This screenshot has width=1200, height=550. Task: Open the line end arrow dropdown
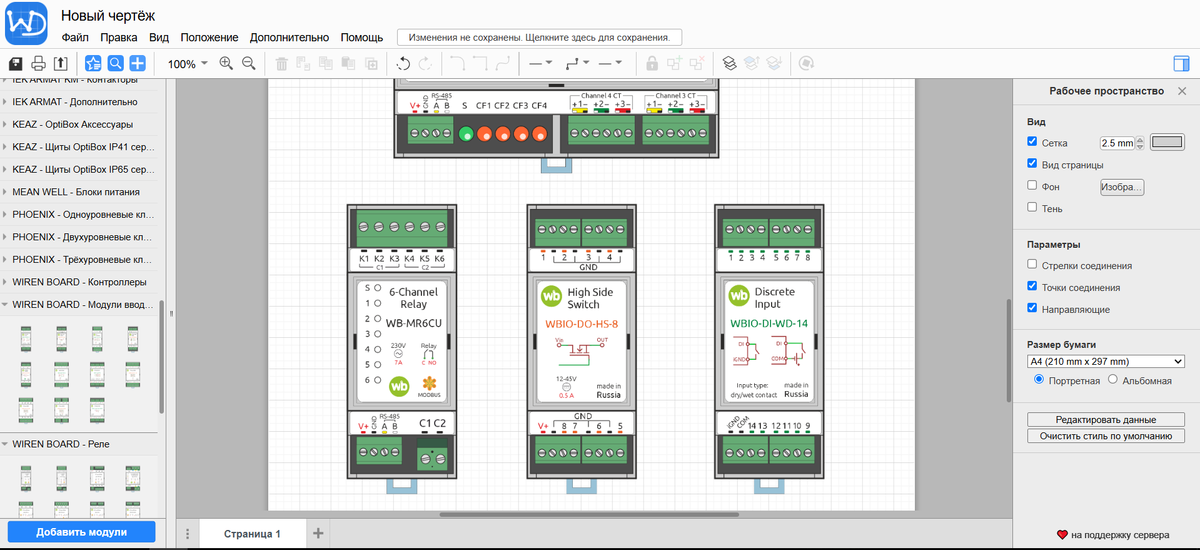(x=610, y=63)
